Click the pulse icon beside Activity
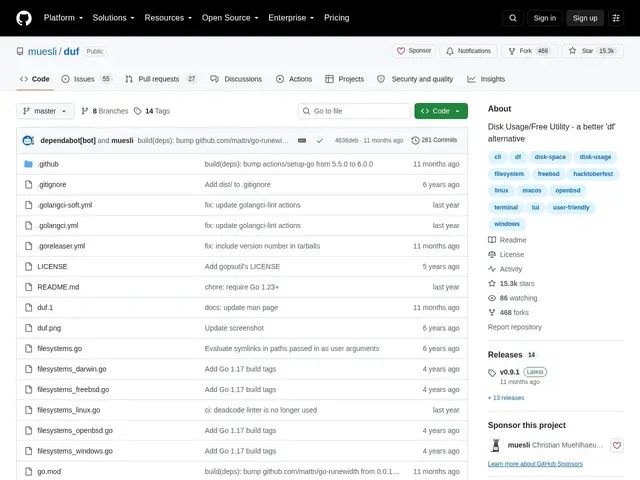The width and height of the screenshot is (640, 480). (492, 269)
